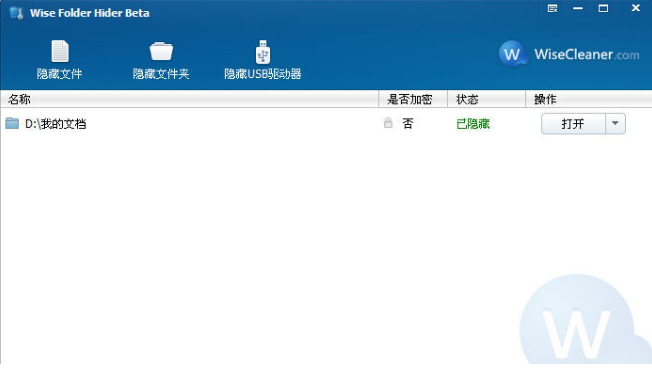Click the padlock icon in encryption column
Screen dimensions: 652x378
388,123
